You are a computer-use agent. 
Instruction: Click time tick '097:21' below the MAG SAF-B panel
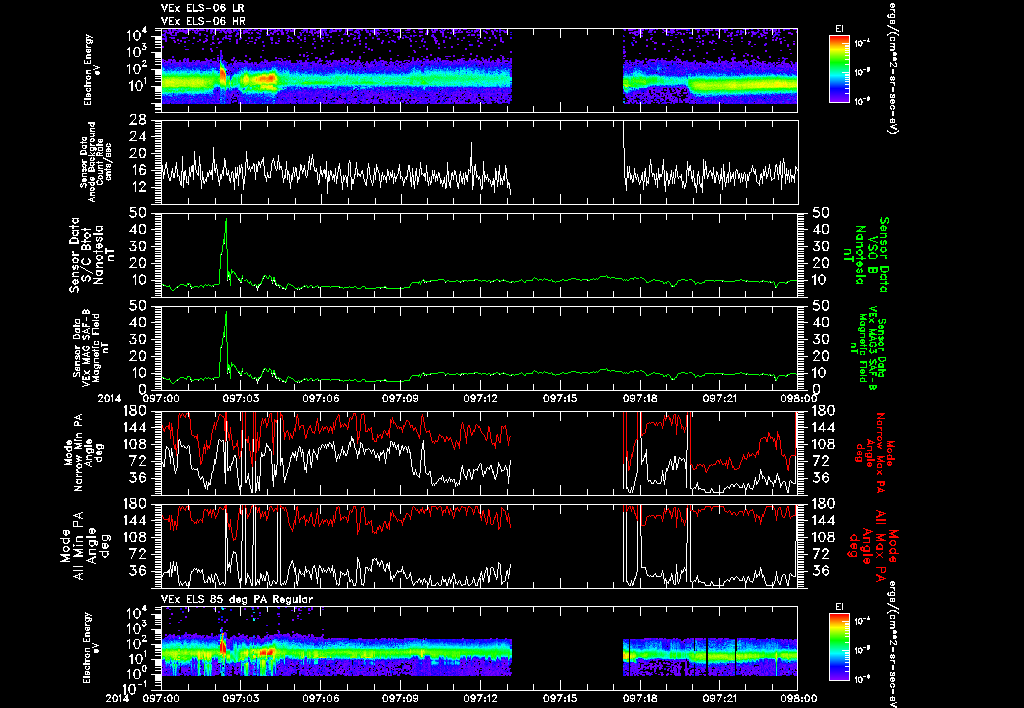tap(720, 398)
